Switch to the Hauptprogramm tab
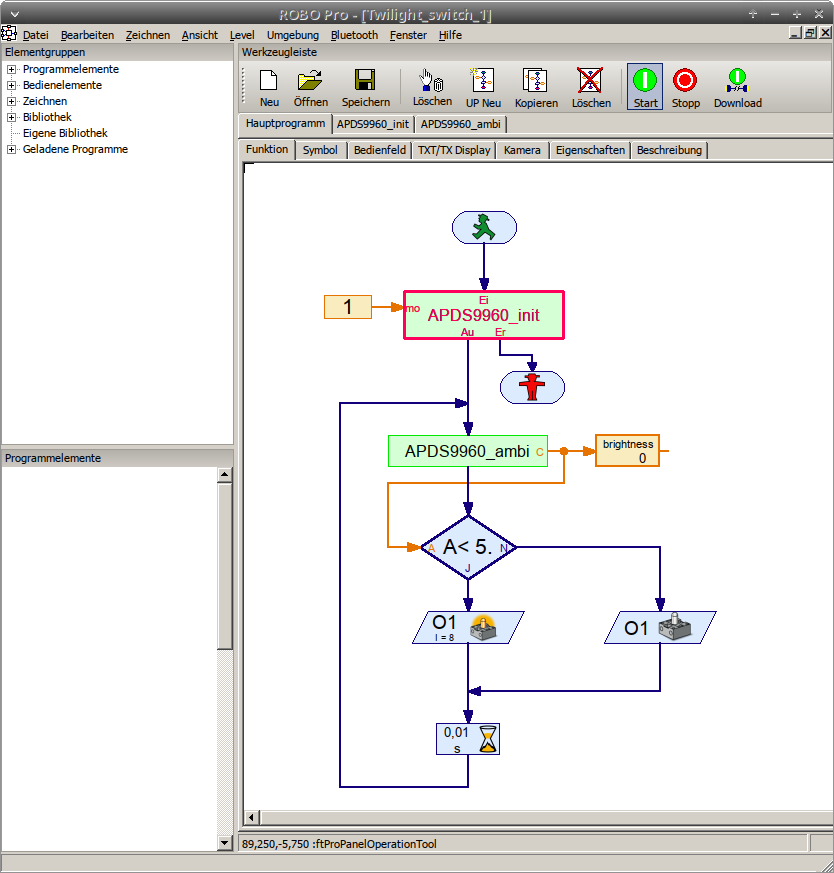The width and height of the screenshot is (834, 873). point(285,124)
